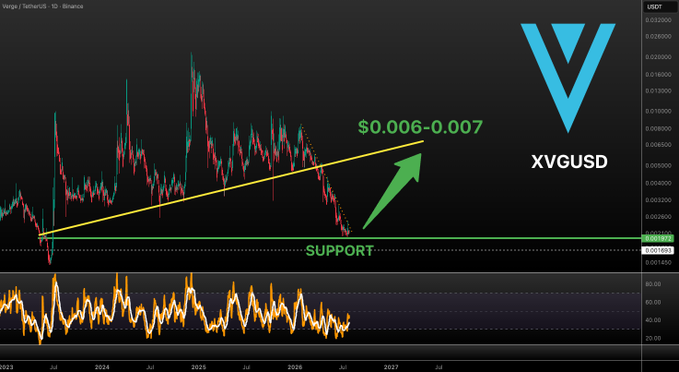The image size is (679, 372).
Task: Click the Jul label after 2027
Action: 438,367
